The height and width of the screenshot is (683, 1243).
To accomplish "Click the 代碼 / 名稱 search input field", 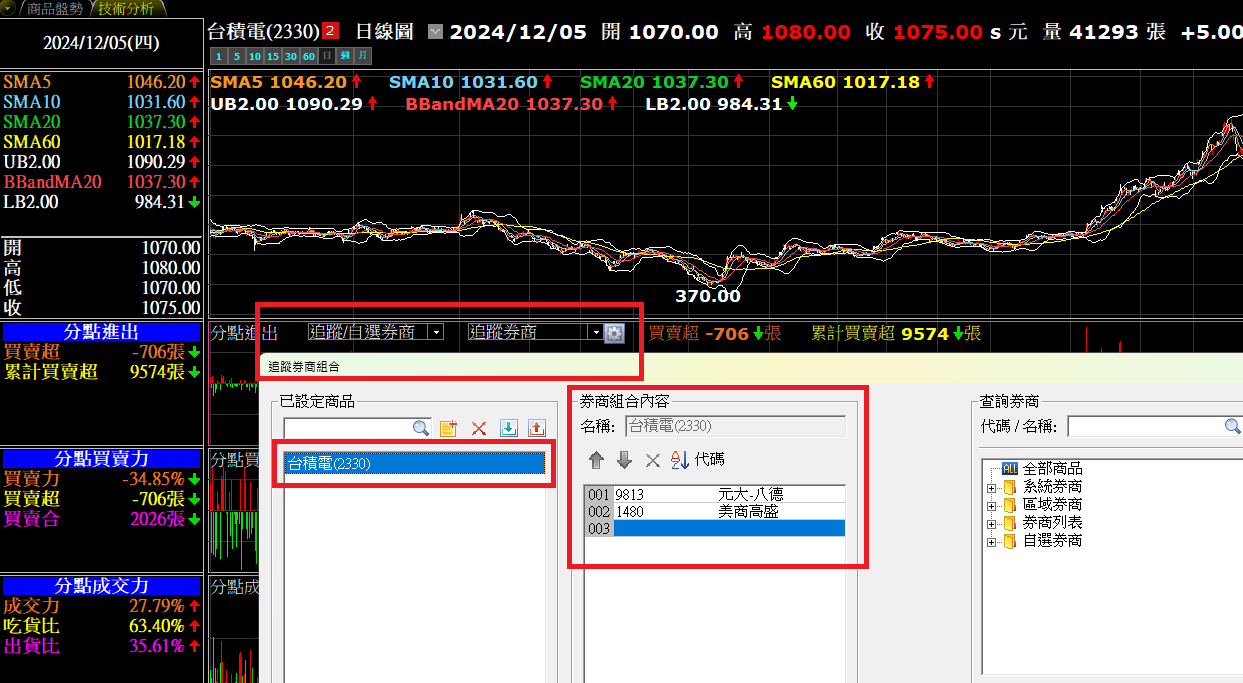I will 1146,427.
